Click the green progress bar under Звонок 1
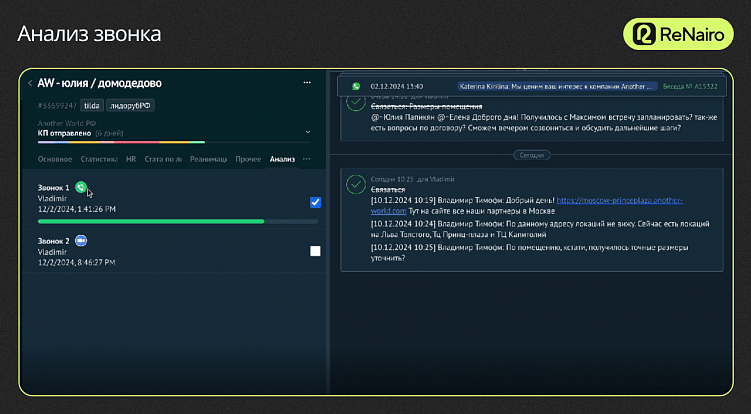751x414 pixels. tap(178, 221)
